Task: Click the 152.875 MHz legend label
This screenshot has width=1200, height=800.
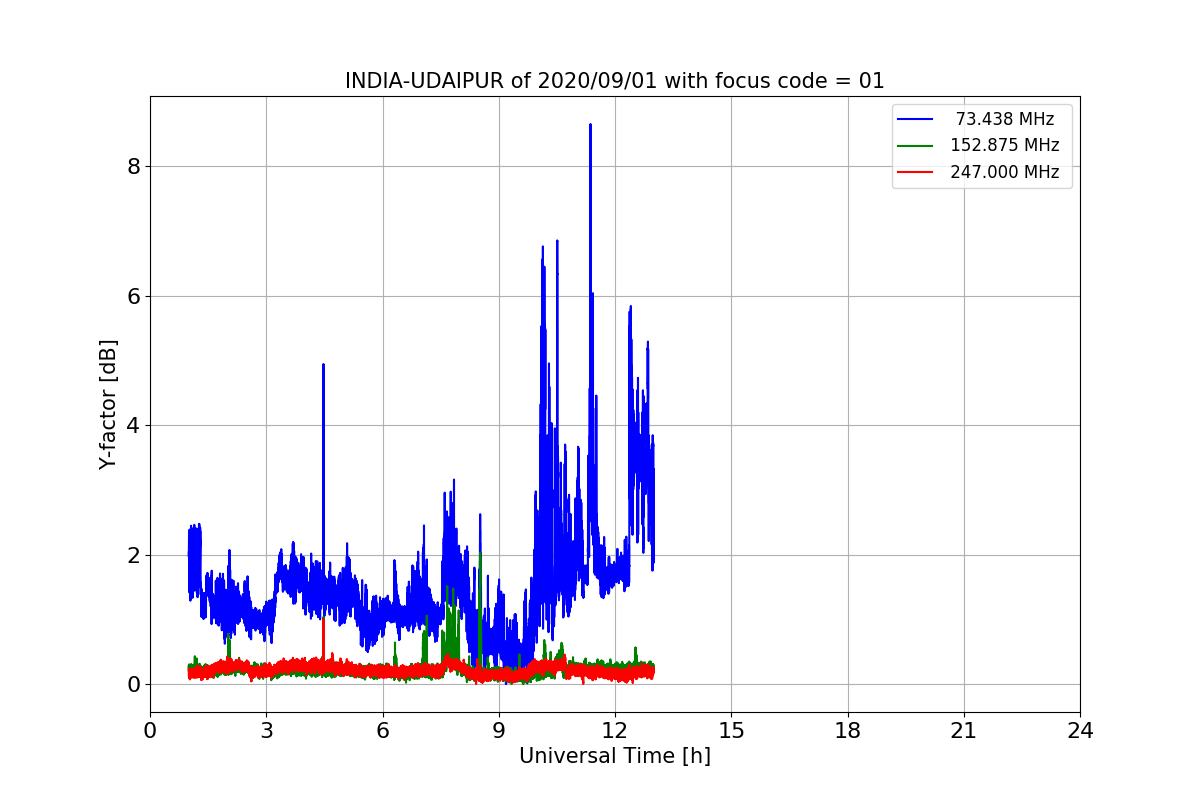Action: pos(1005,145)
